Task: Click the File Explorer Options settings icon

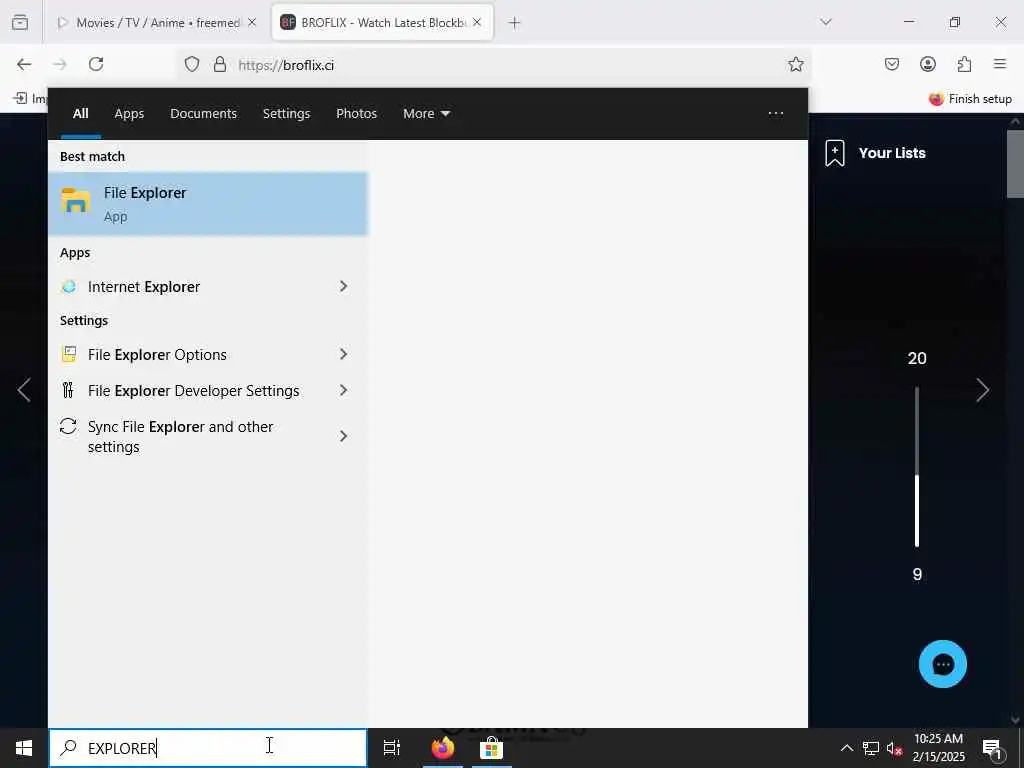Action: click(69, 354)
